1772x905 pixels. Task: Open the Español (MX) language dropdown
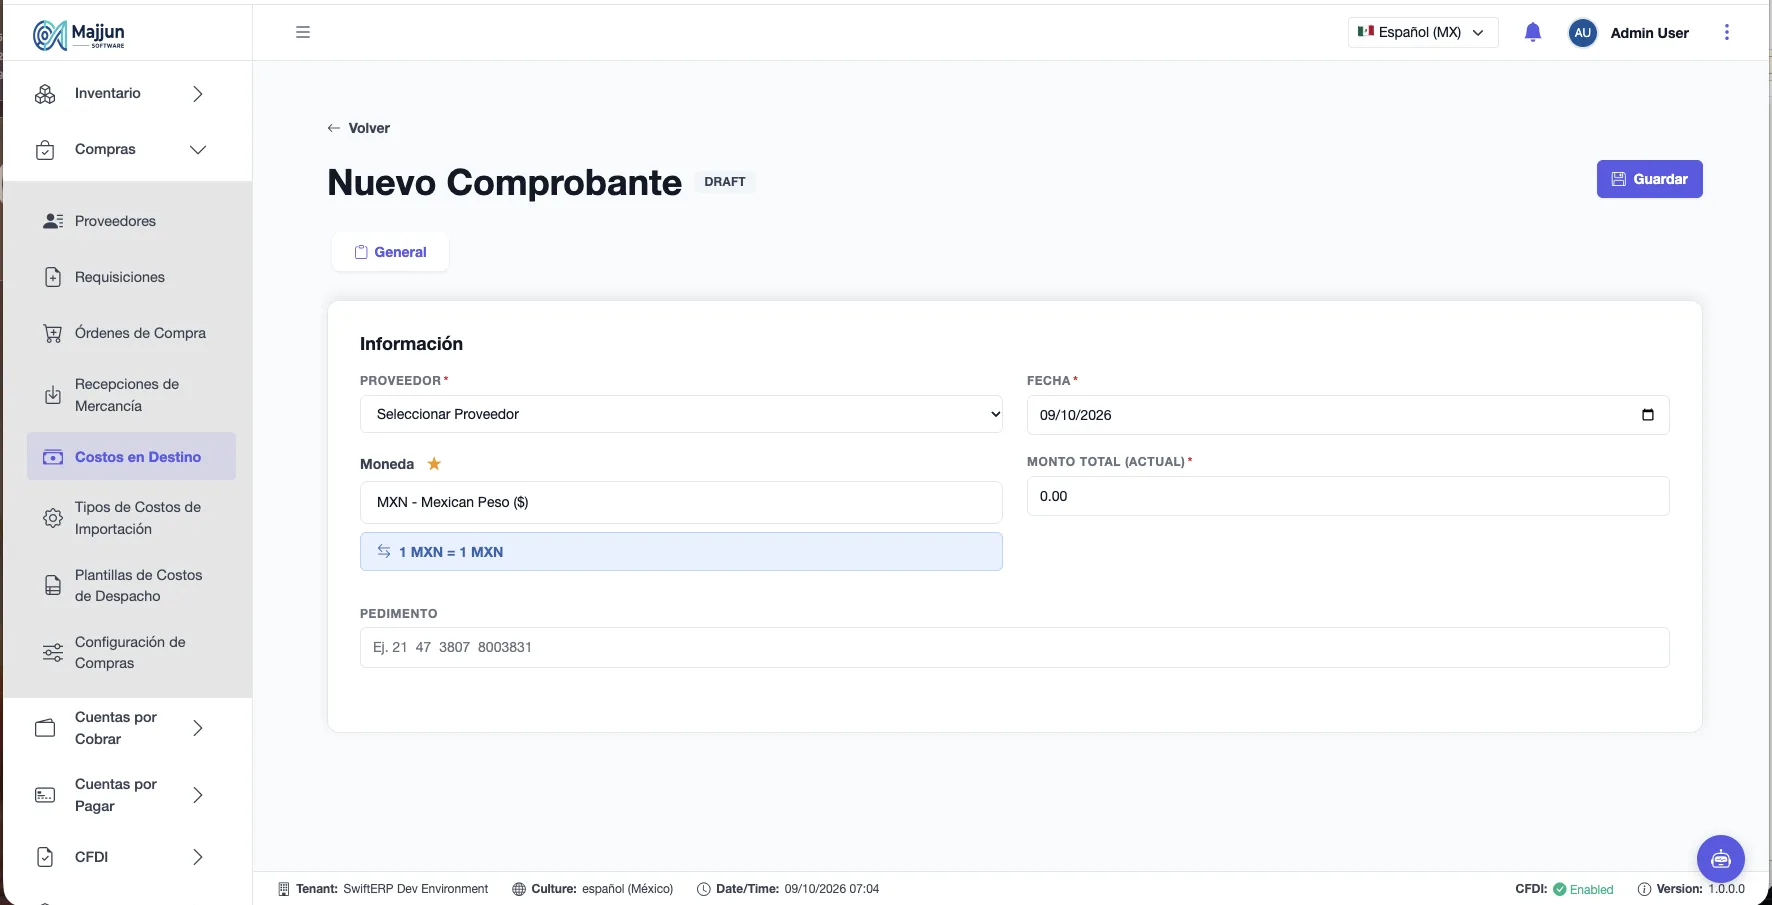1422,32
